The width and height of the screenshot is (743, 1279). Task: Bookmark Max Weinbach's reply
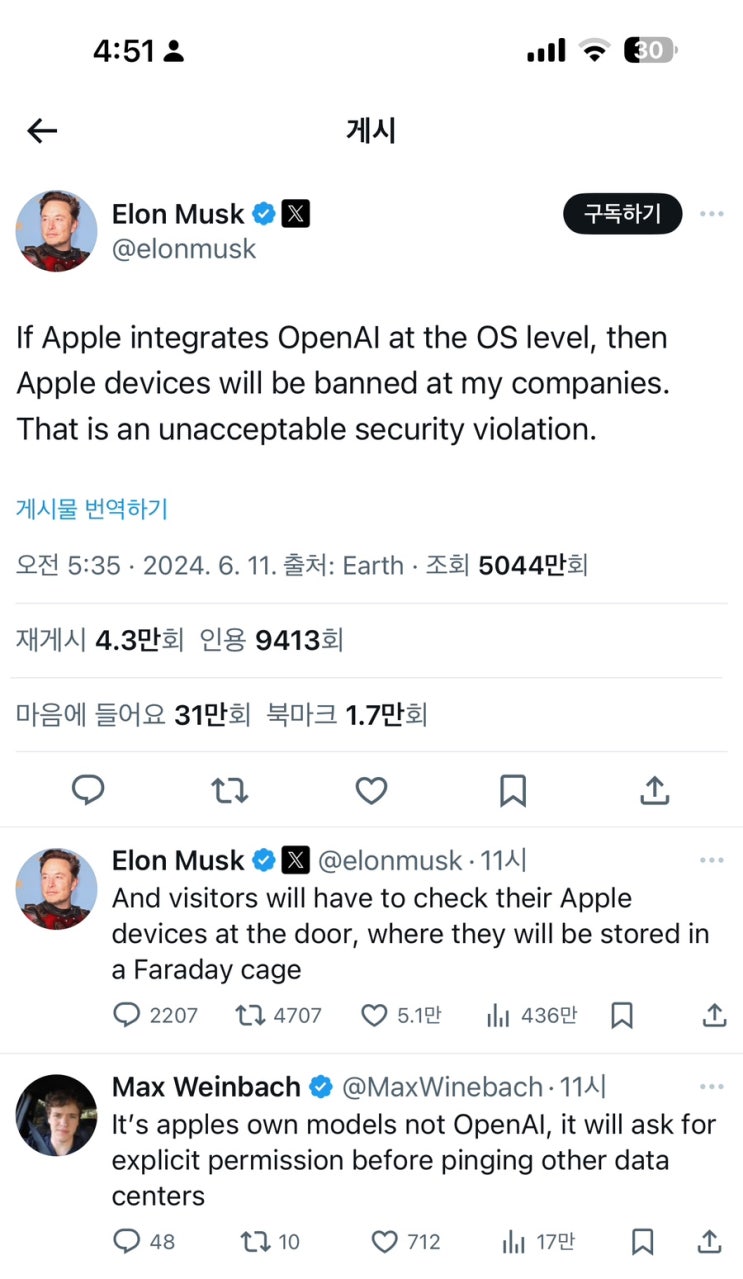pos(643,1242)
